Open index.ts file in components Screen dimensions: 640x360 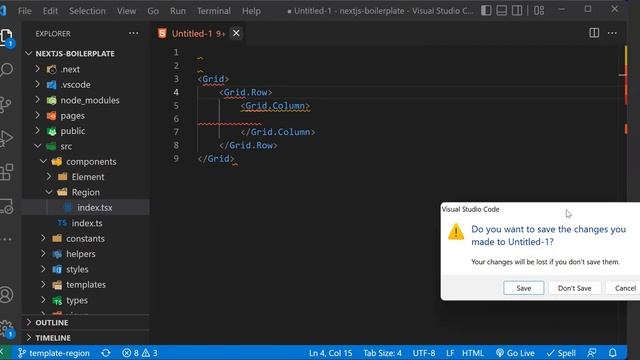pyautogui.click(x=86, y=223)
